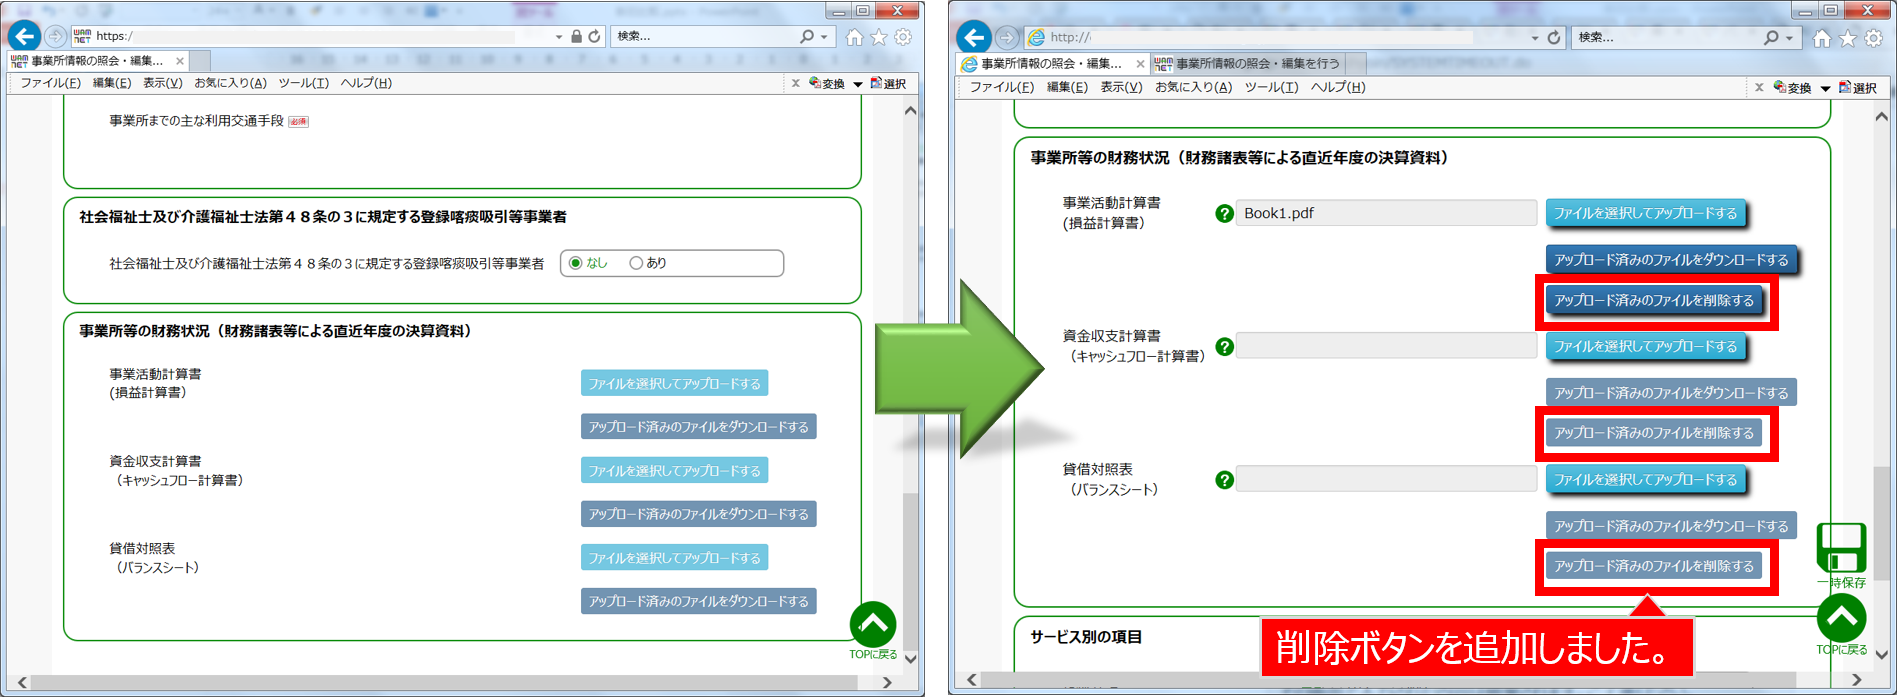Click TOPに戻る green arrow in left window
Screen dimensions: 1897x697
click(x=873, y=624)
